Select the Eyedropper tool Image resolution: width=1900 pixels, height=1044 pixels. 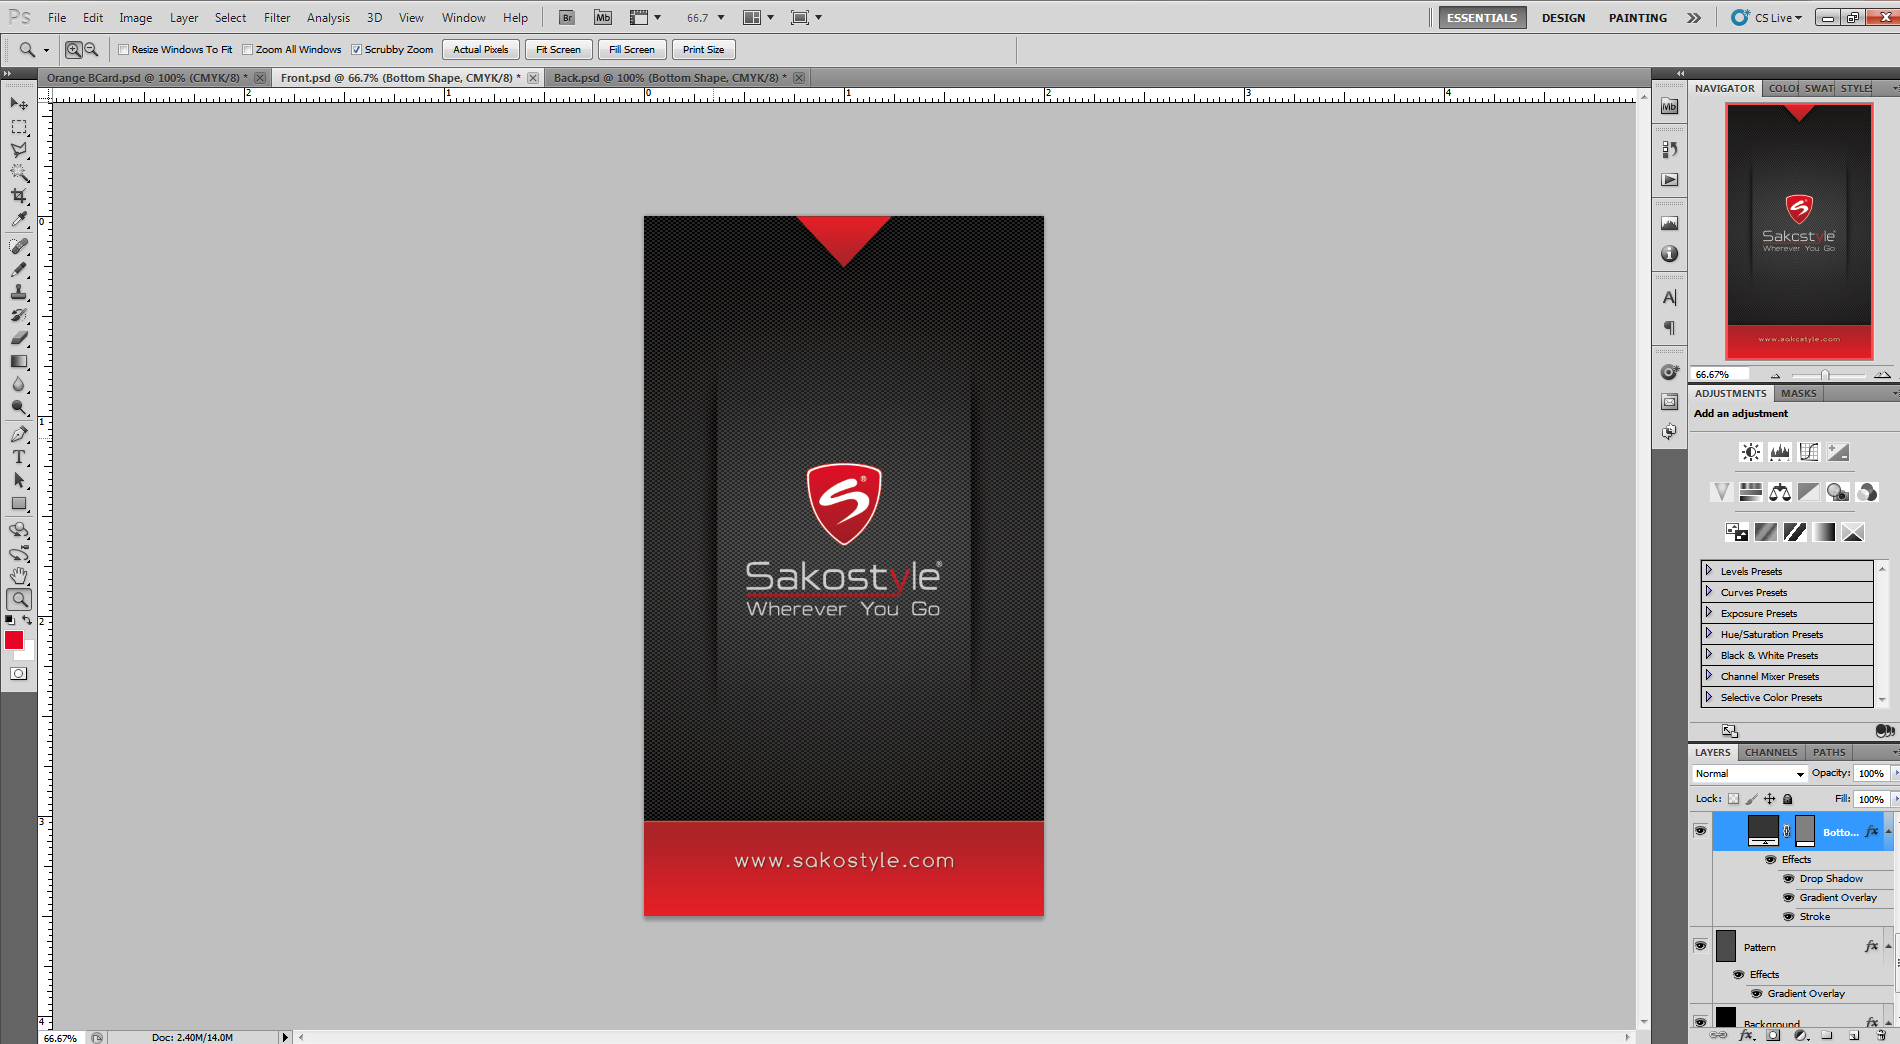pyautogui.click(x=19, y=219)
